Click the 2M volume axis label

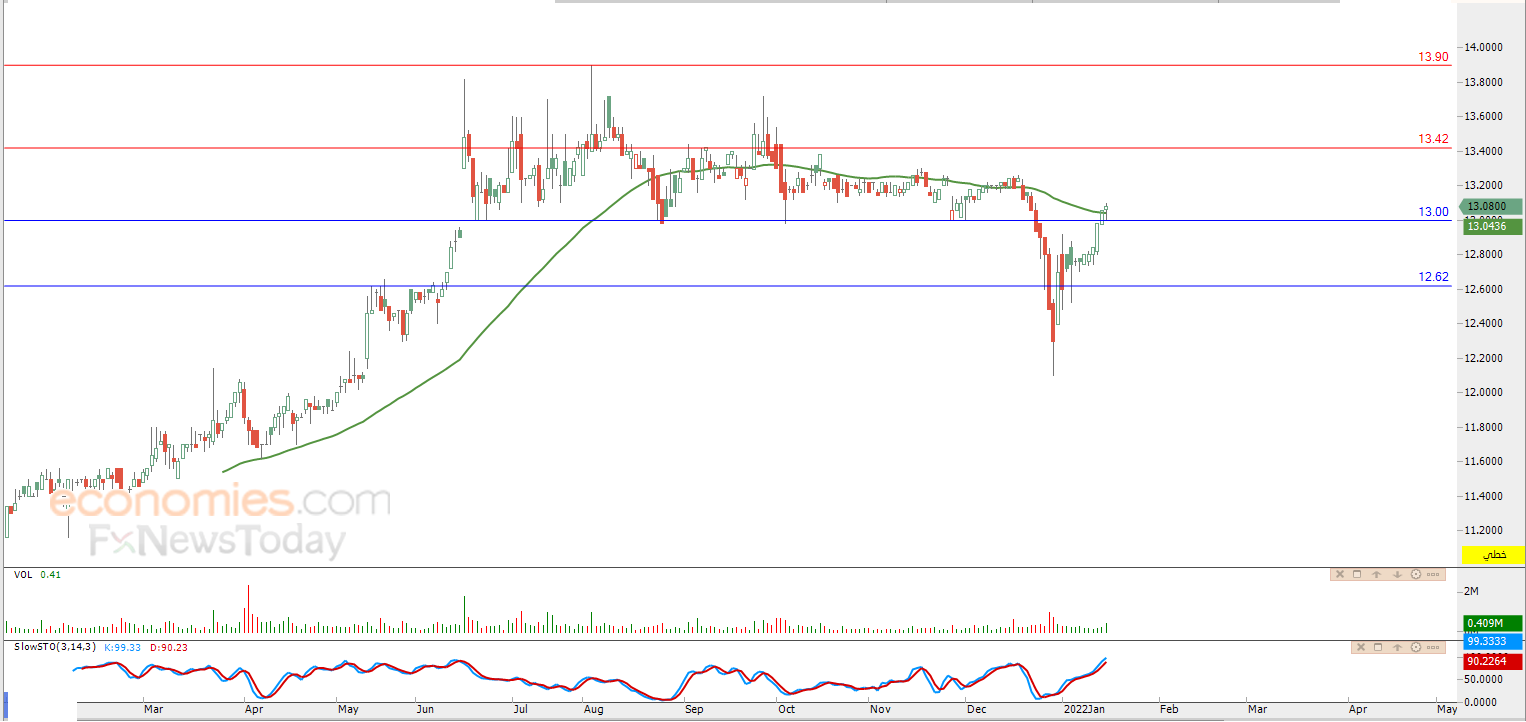click(x=1471, y=591)
